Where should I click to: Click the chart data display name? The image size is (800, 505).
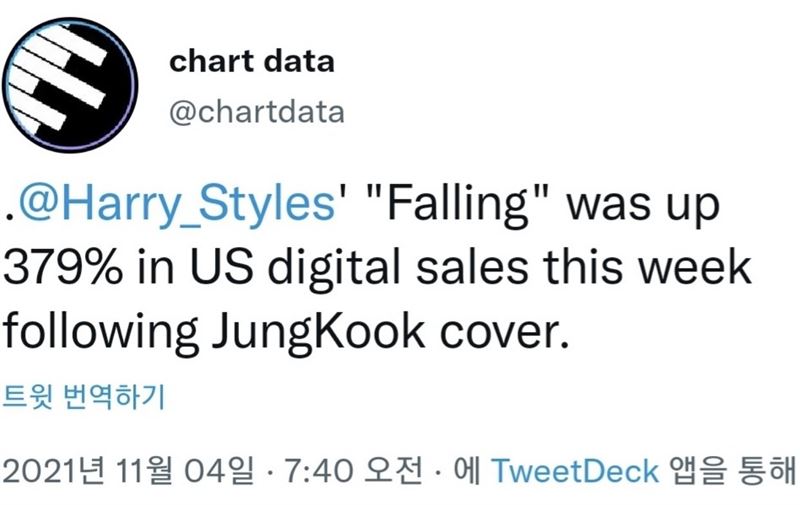252,61
